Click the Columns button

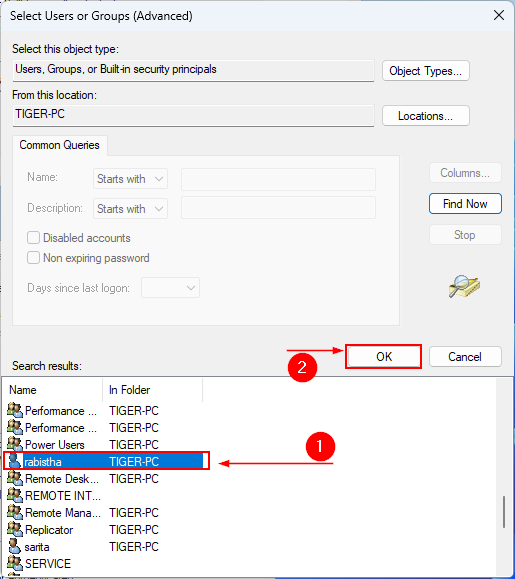click(x=465, y=172)
